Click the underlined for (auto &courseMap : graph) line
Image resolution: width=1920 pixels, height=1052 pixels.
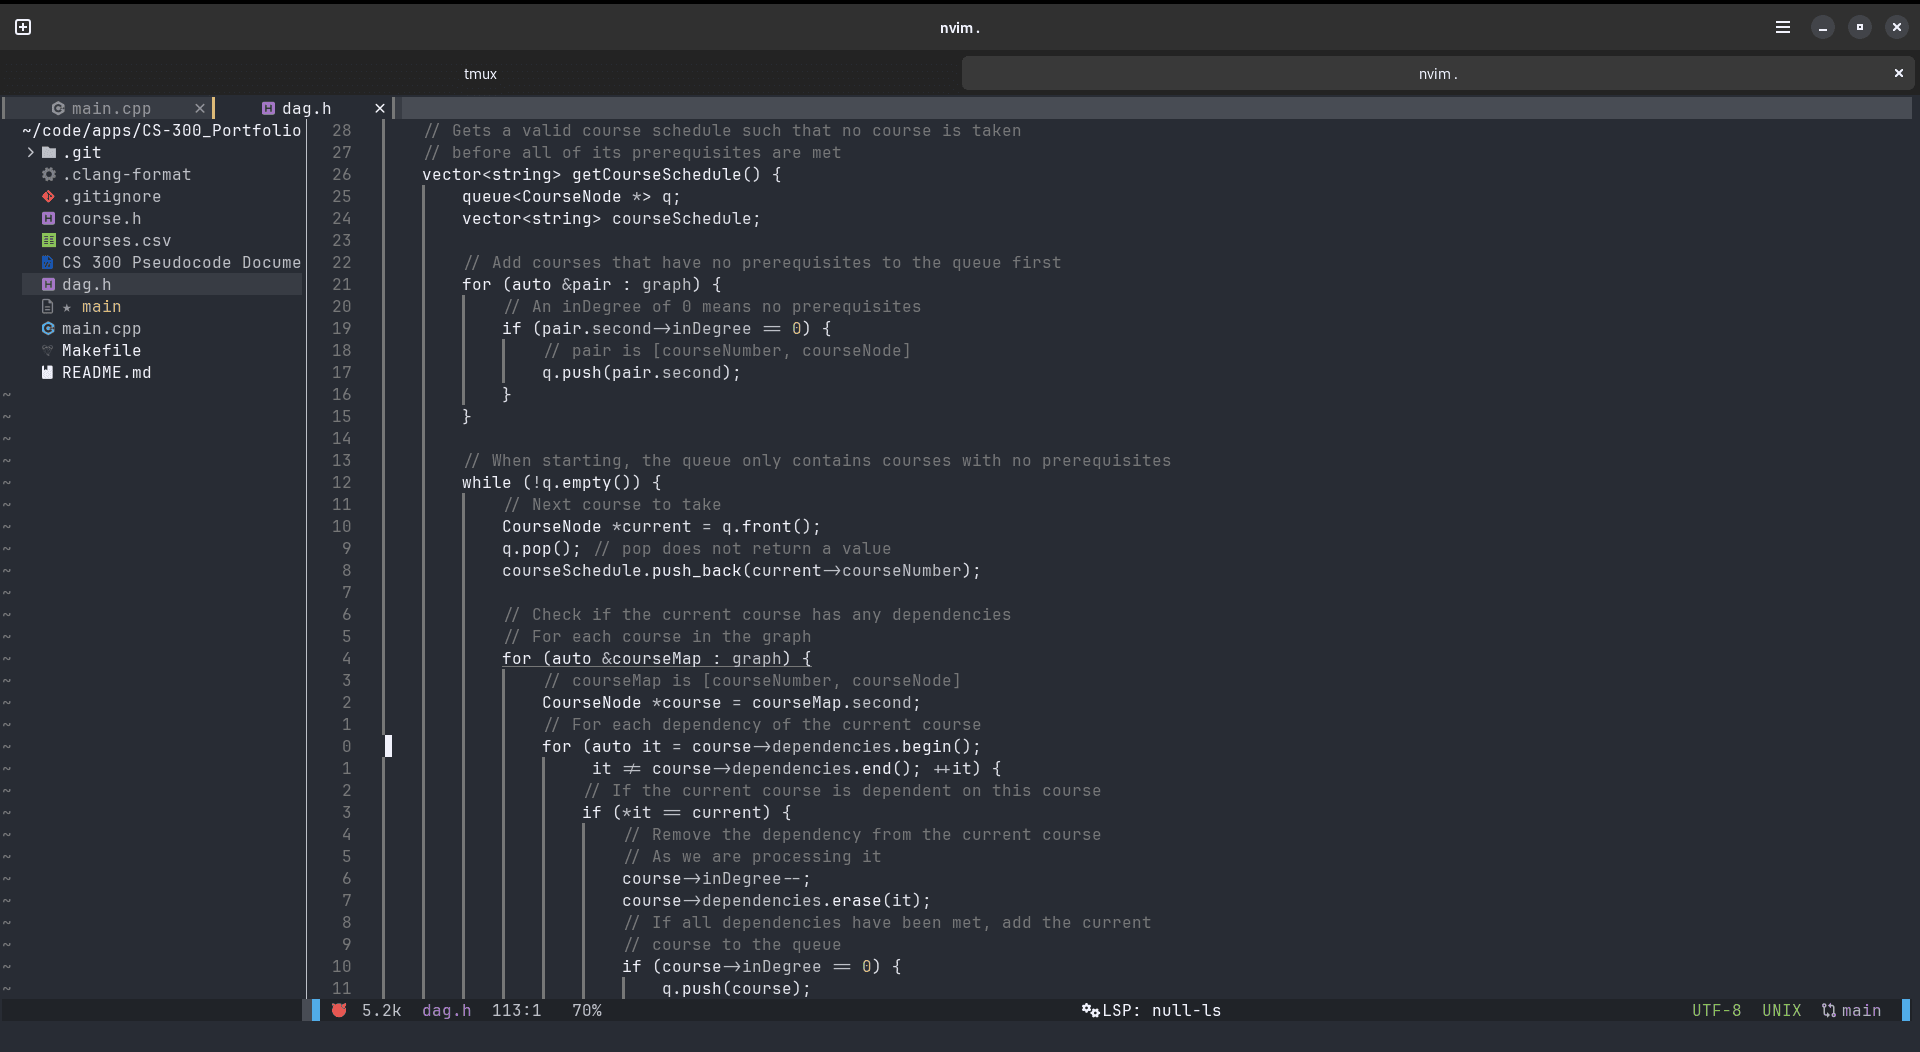tap(656, 658)
